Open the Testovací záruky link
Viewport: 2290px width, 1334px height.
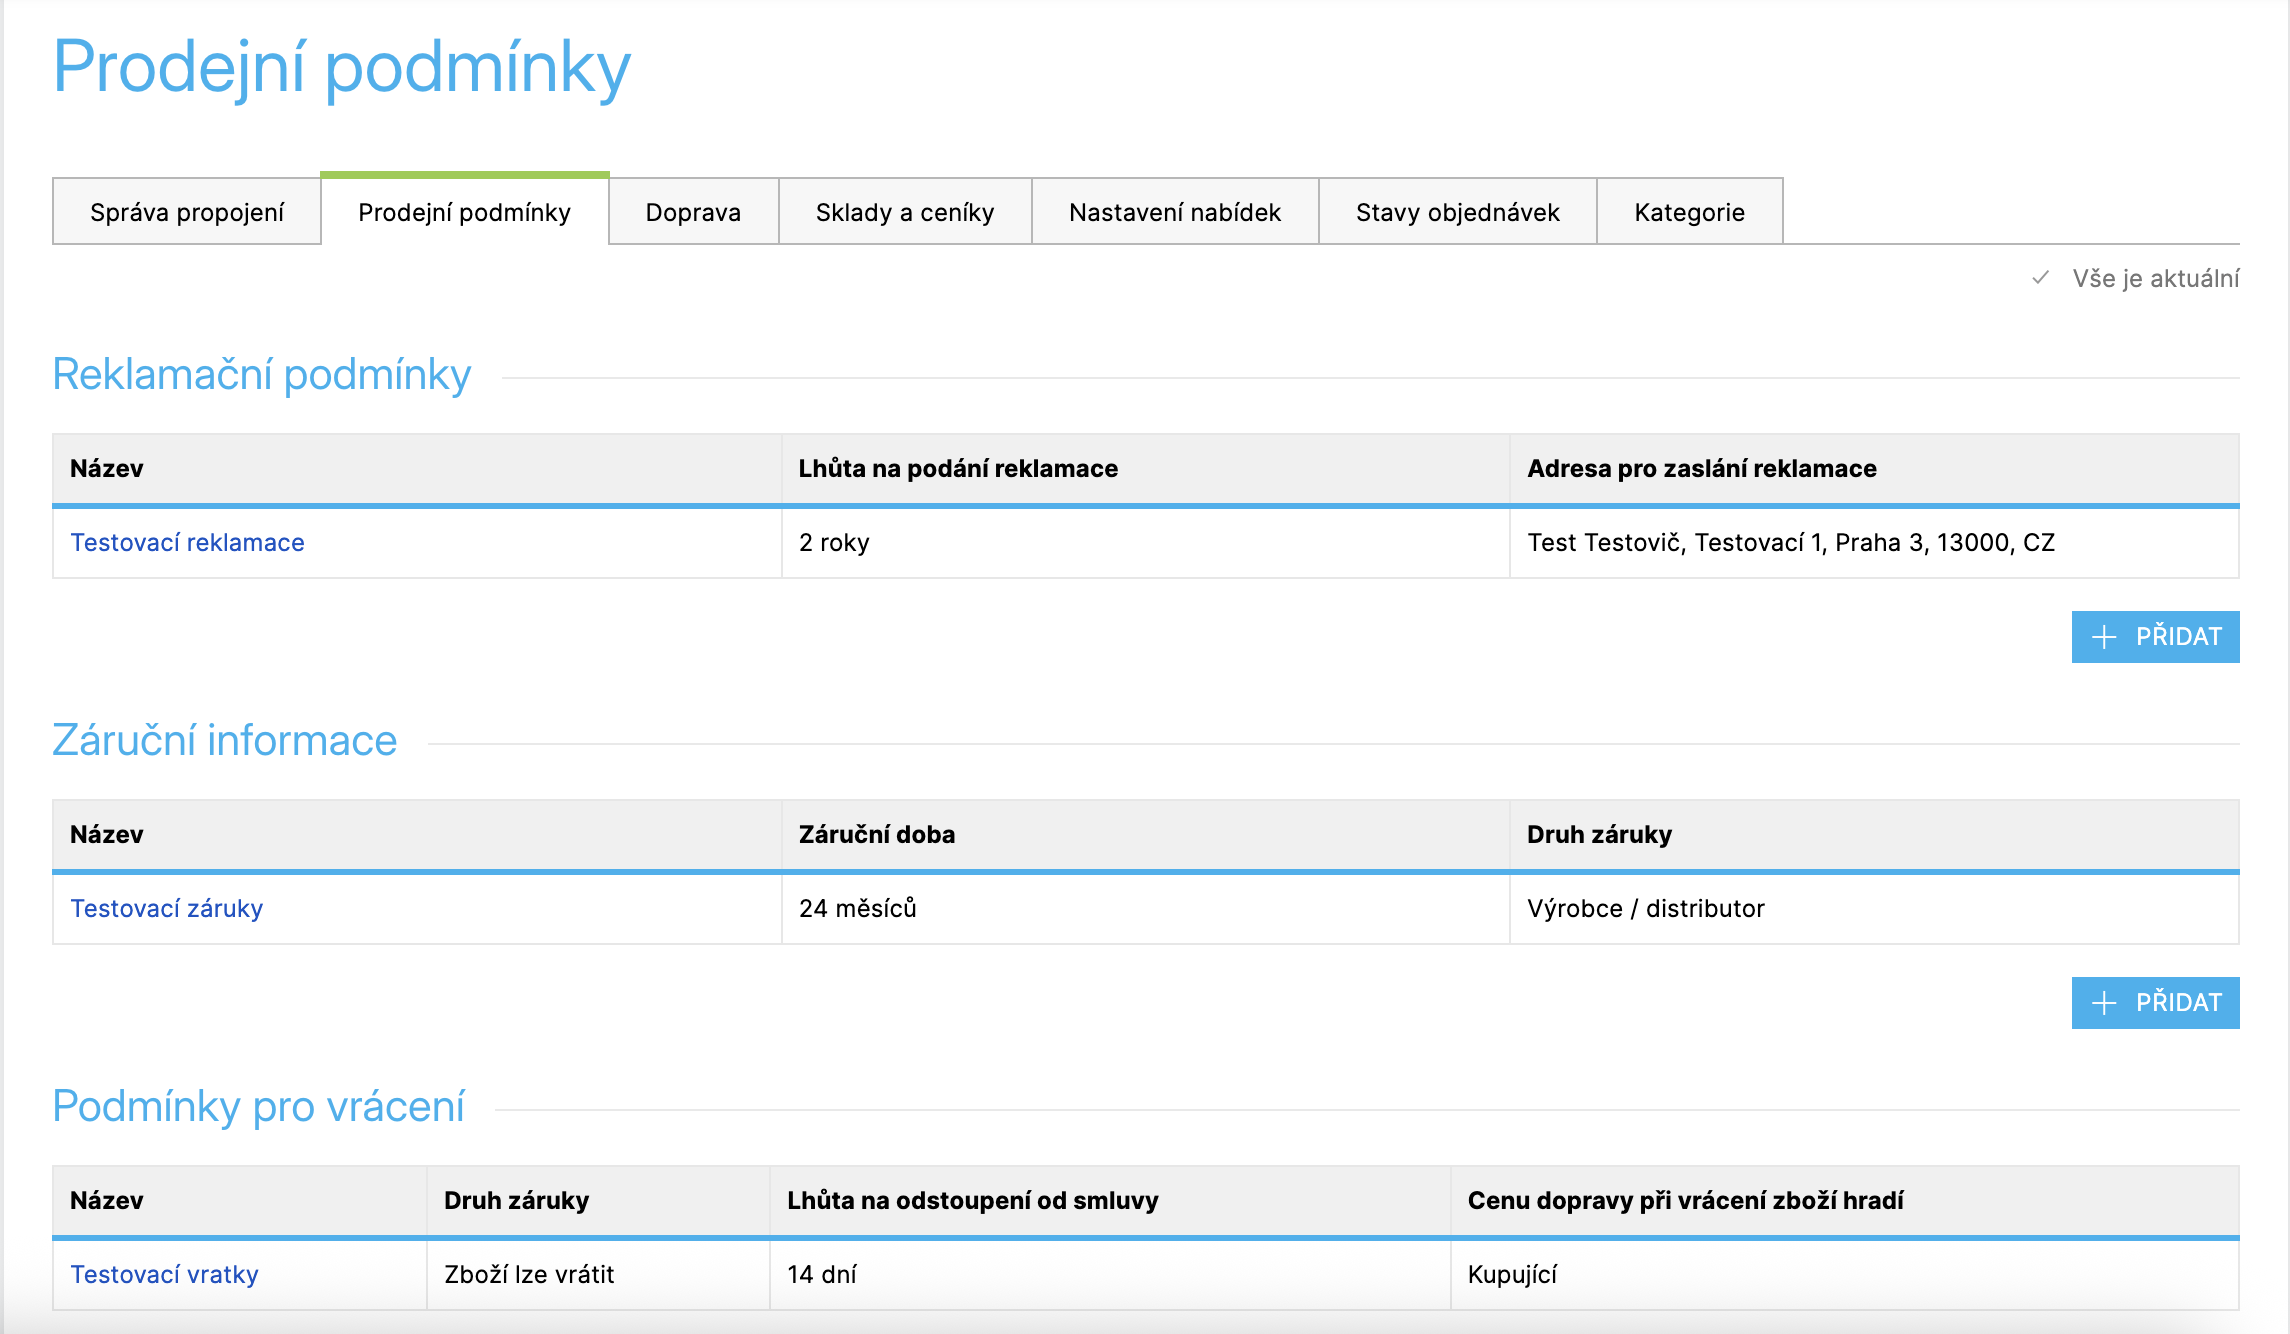[166, 908]
